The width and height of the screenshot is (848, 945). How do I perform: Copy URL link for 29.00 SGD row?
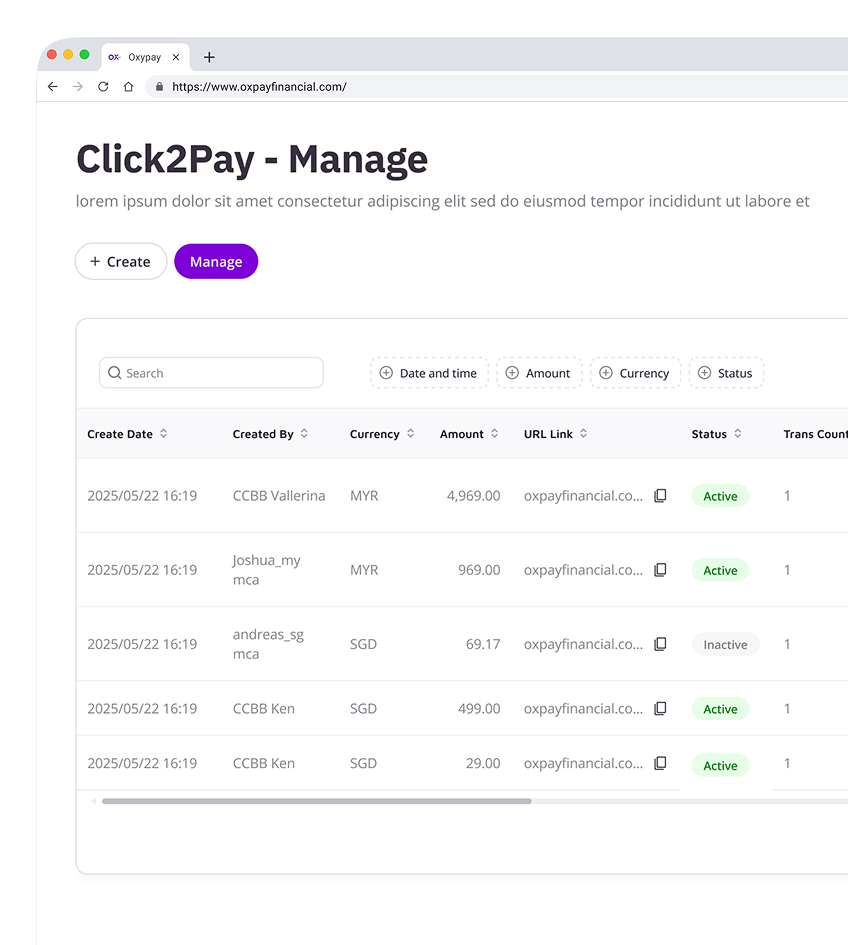click(x=660, y=763)
